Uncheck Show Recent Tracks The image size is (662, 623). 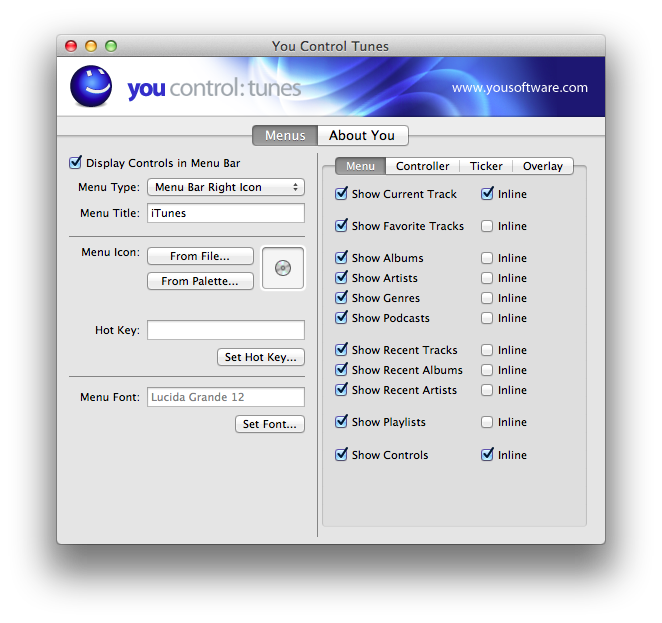[341, 349]
